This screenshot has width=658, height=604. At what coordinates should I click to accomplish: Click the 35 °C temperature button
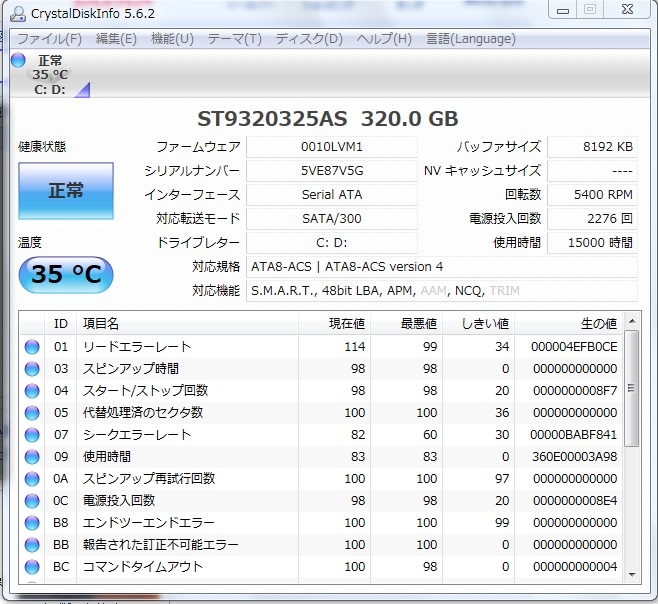coord(66,275)
